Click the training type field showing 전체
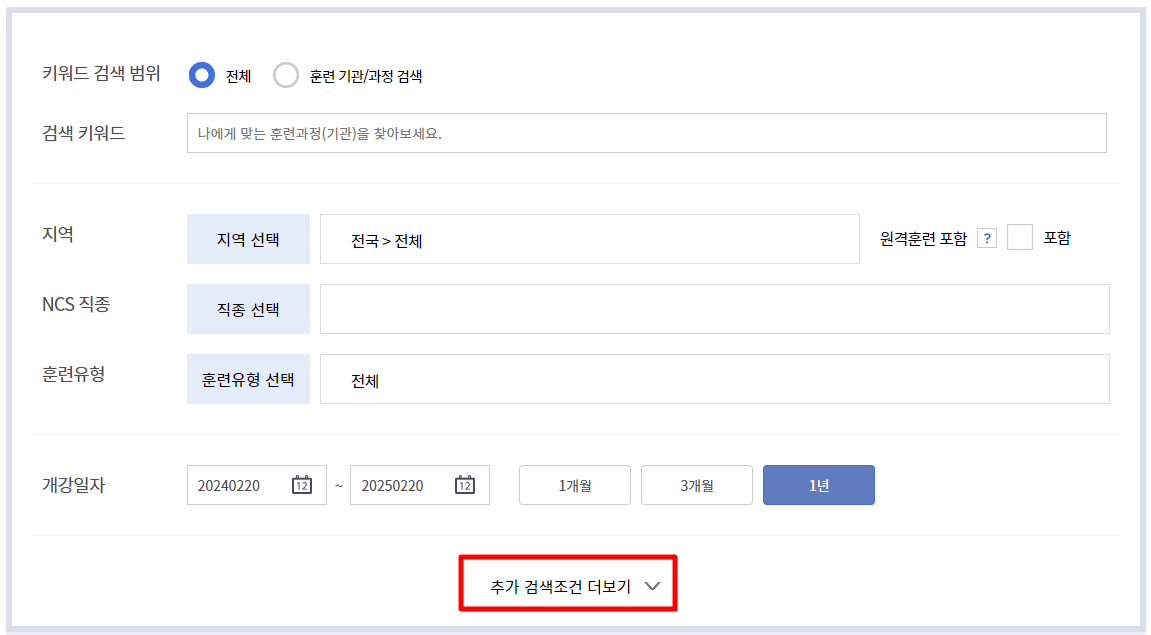Screen dimensions: 1151x635 point(715,379)
